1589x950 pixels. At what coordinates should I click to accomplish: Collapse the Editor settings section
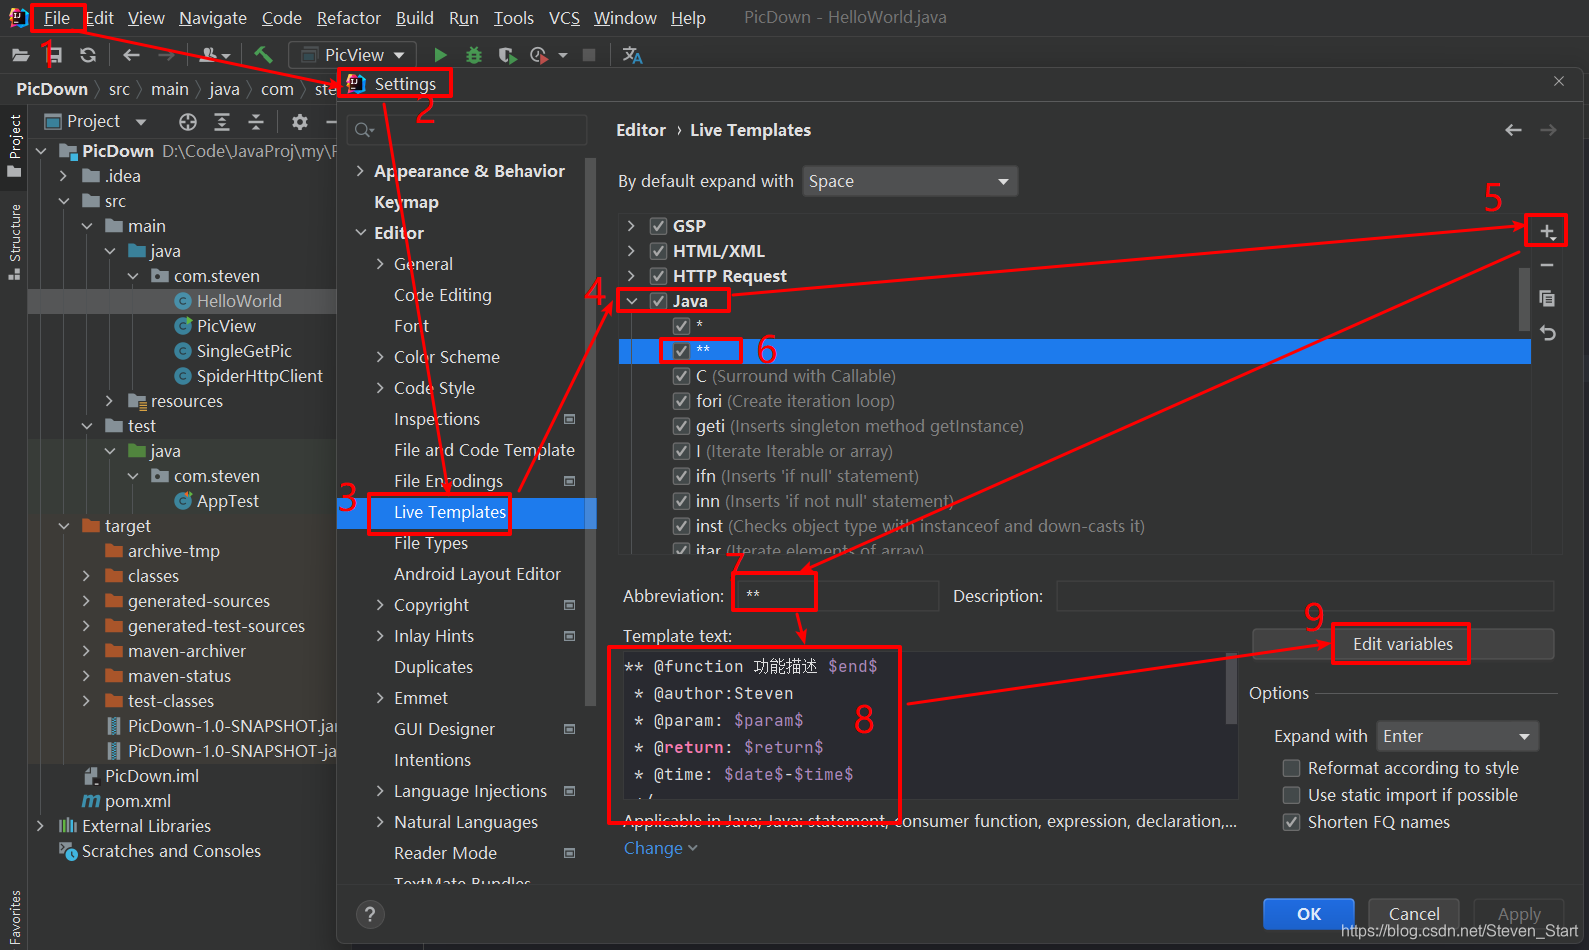pos(360,233)
